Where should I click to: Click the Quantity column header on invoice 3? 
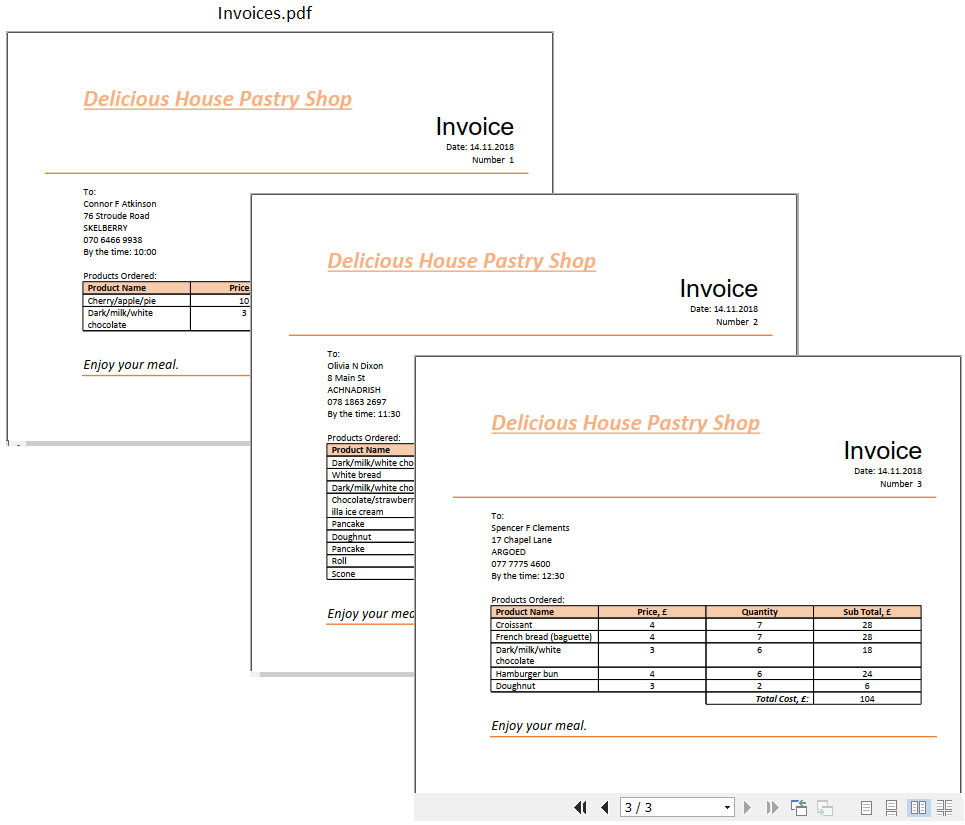759,612
